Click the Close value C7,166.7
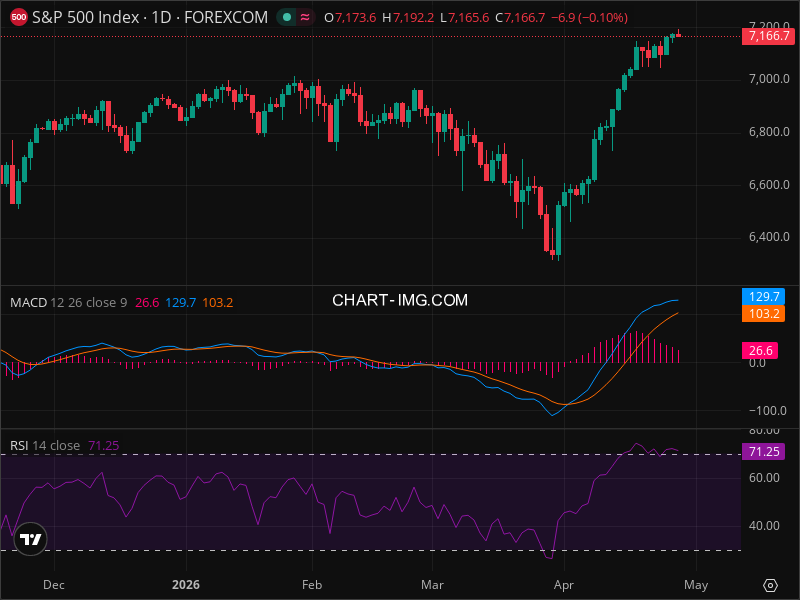800x600 pixels. tap(520, 18)
